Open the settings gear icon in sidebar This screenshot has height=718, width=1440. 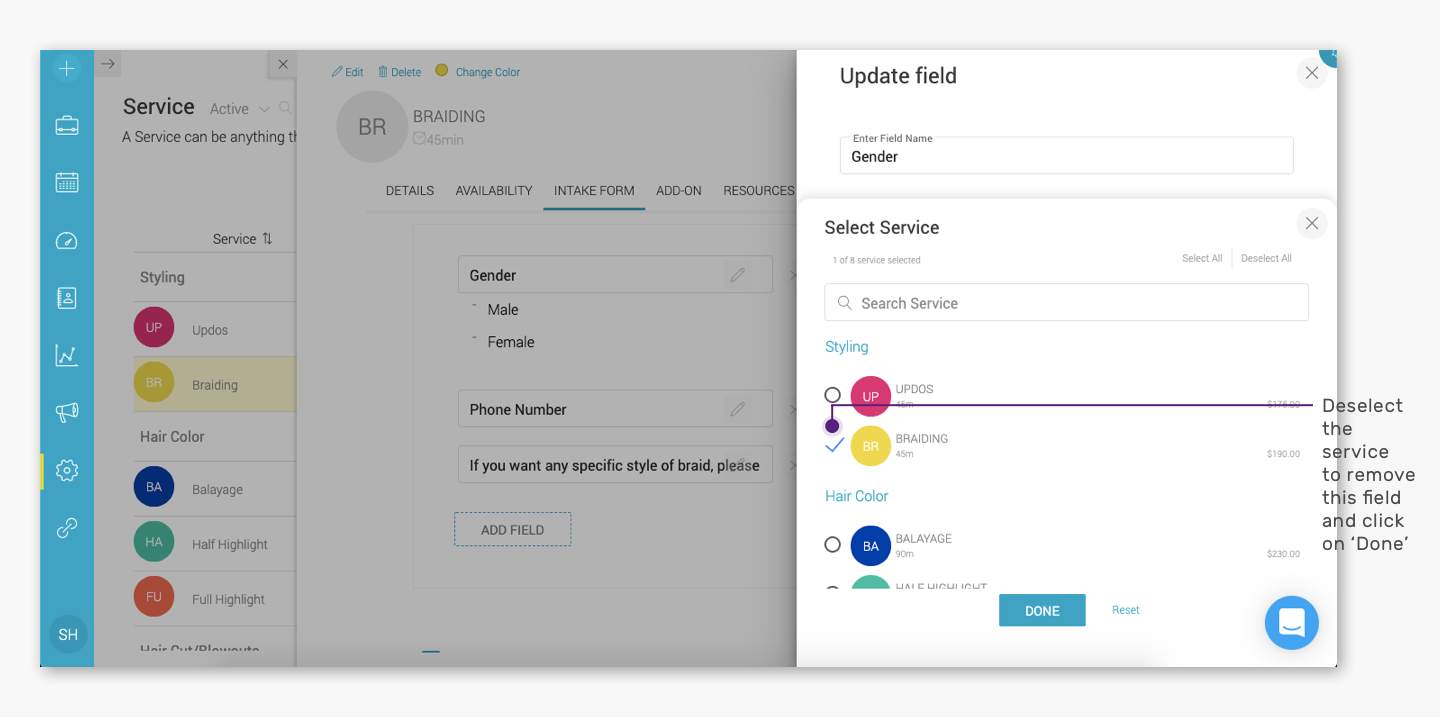point(67,470)
